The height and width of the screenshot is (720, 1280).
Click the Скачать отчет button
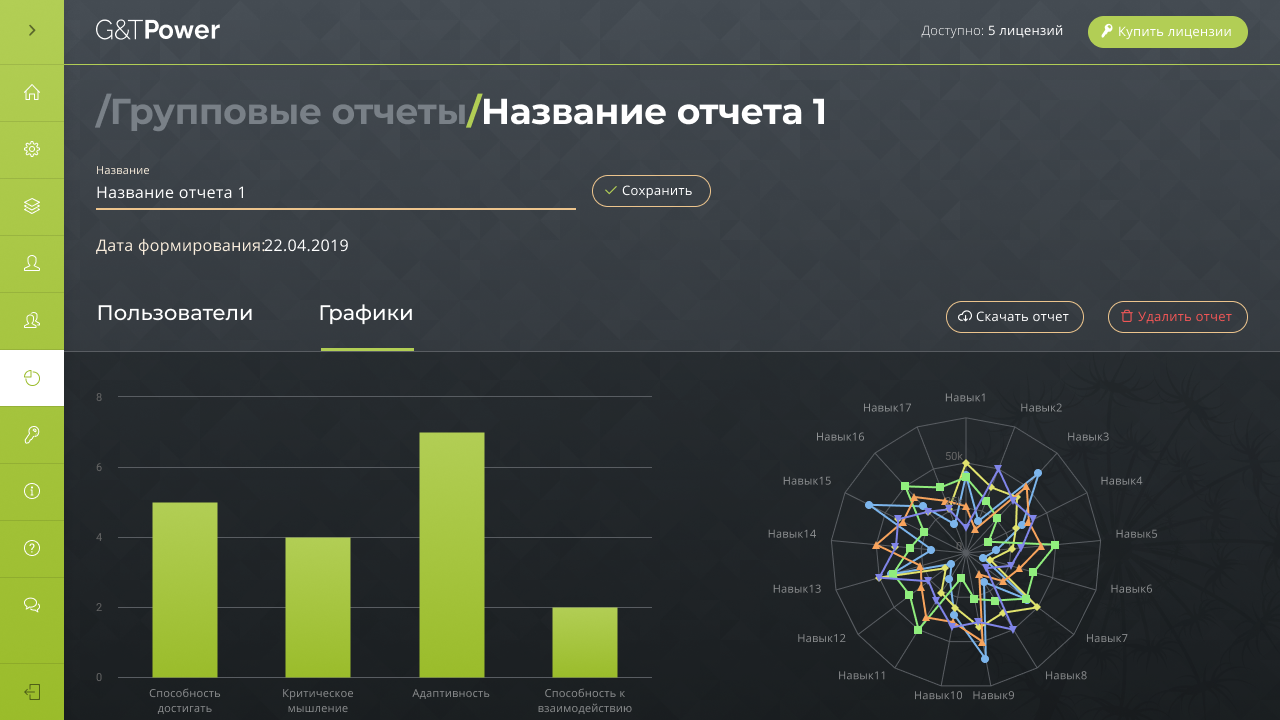[x=1014, y=316]
